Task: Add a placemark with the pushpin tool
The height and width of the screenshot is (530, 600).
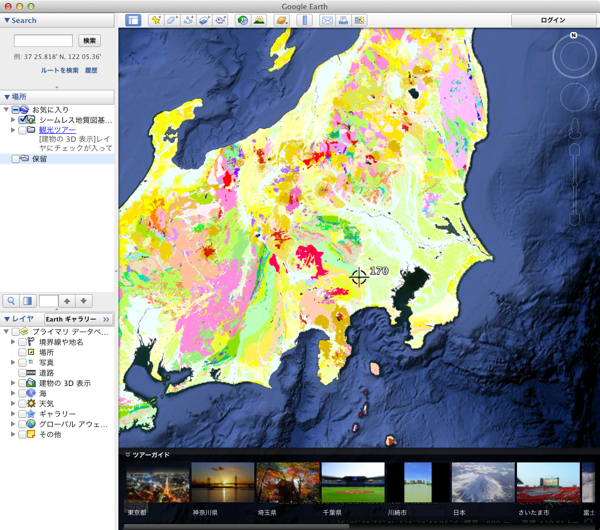Action: [156, 20]
